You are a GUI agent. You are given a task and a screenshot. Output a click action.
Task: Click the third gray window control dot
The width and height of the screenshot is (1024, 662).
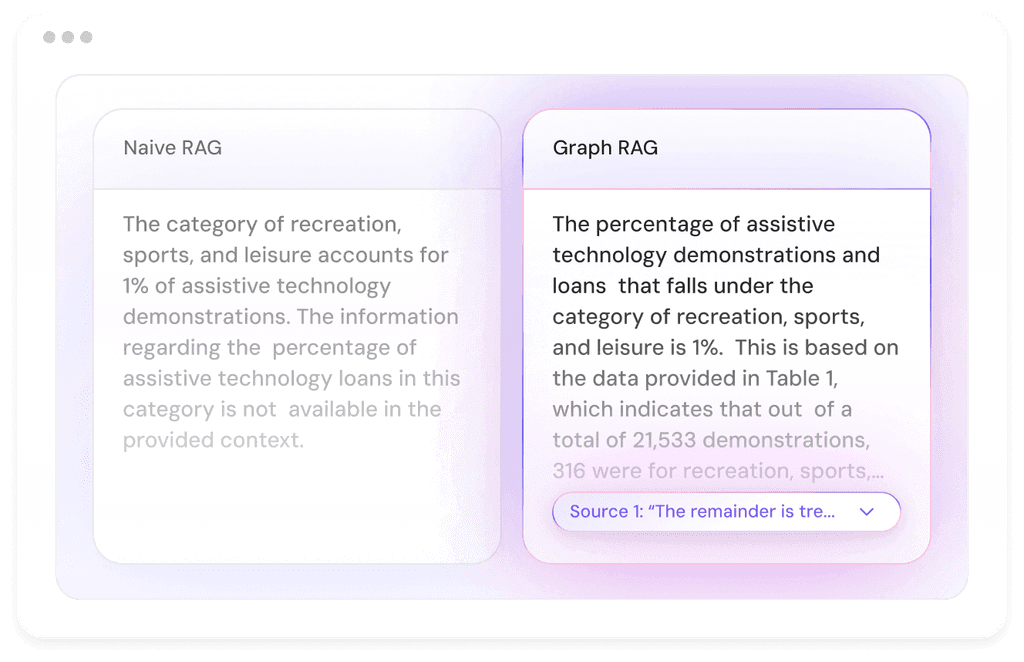(86, 37)
